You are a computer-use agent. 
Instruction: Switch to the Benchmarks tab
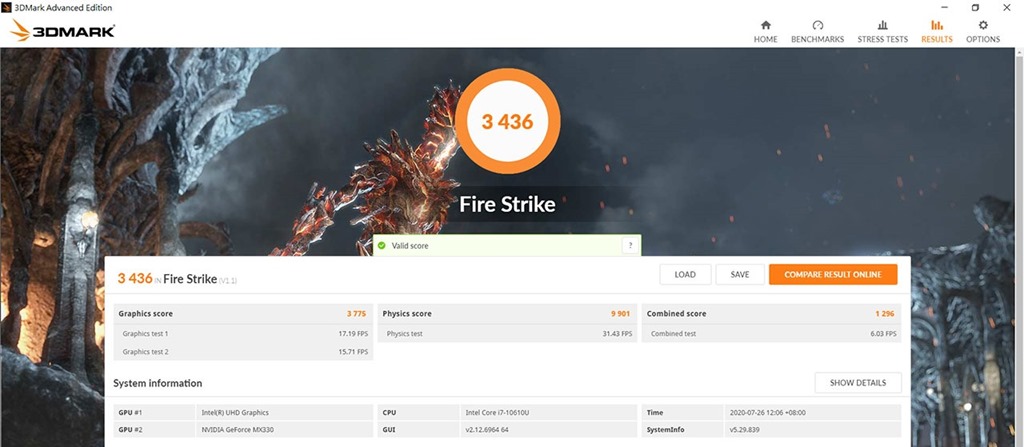click(817, 31)
